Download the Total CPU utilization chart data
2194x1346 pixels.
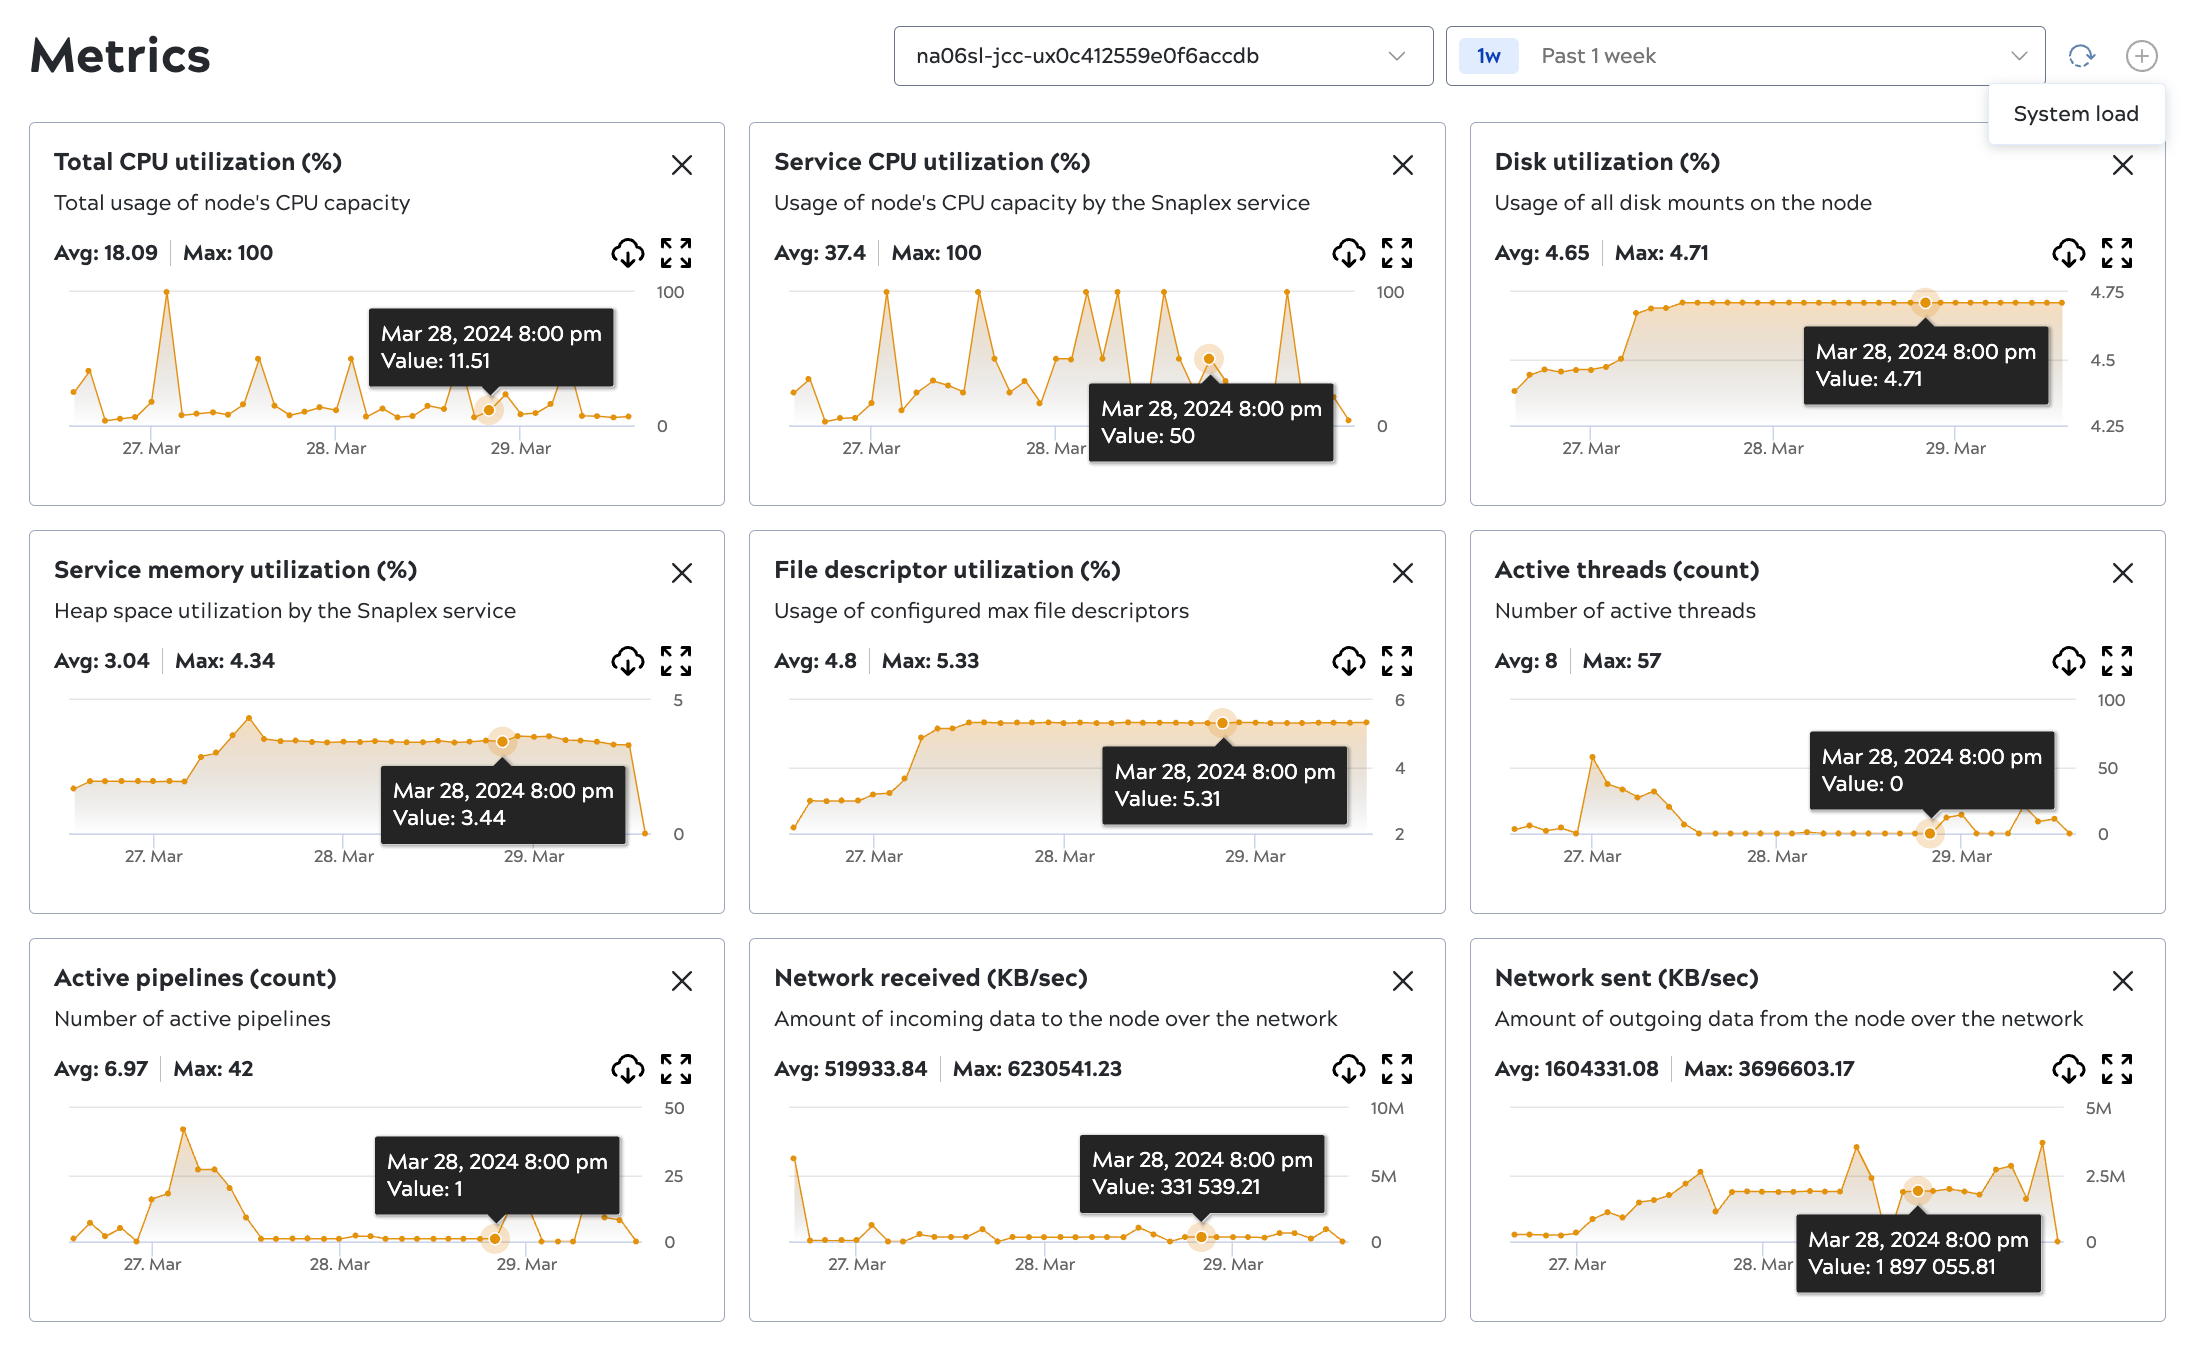tap(628, 253)
